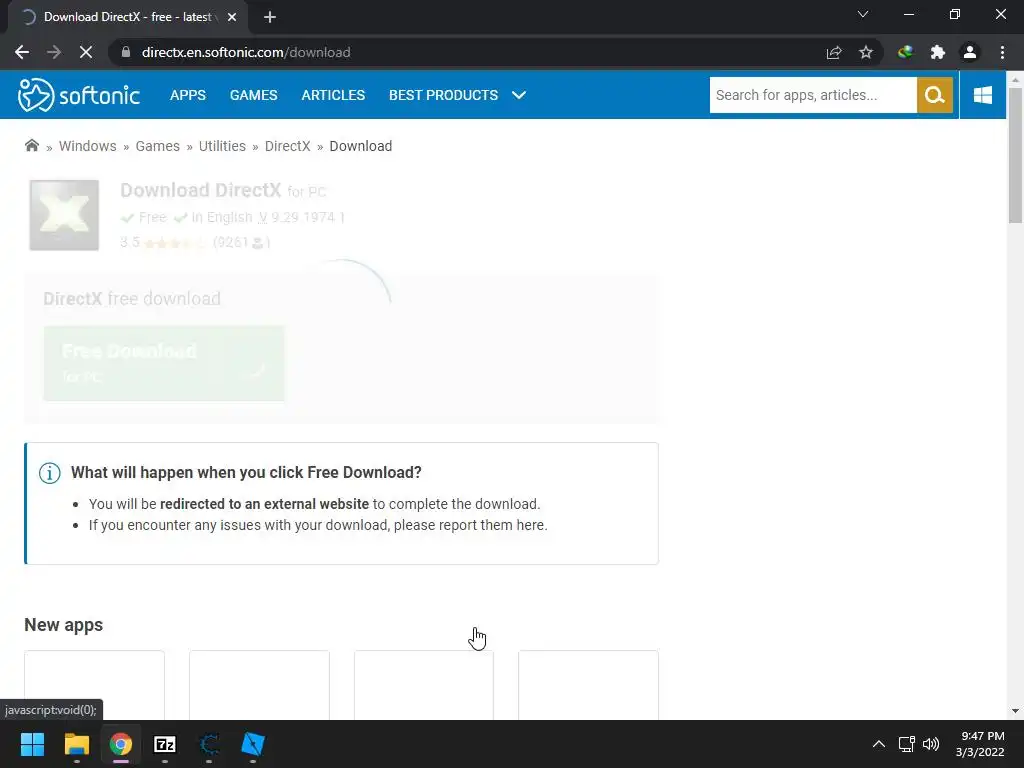Share this page icon in address bar

834,52
